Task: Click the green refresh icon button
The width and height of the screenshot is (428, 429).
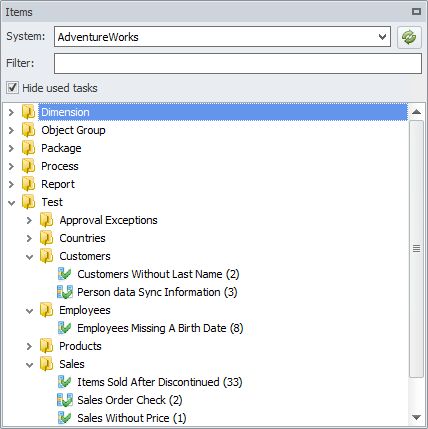Action: [x=409, y=37]
